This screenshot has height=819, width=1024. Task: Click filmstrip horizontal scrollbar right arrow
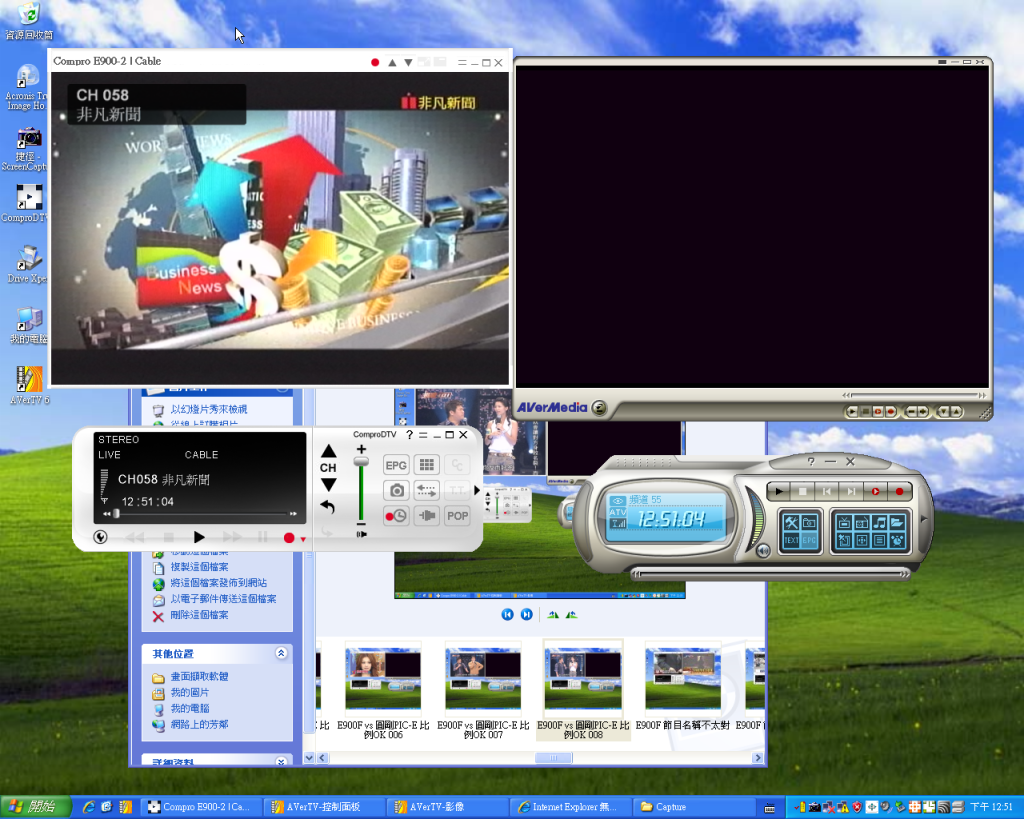(x=758, y=758)
